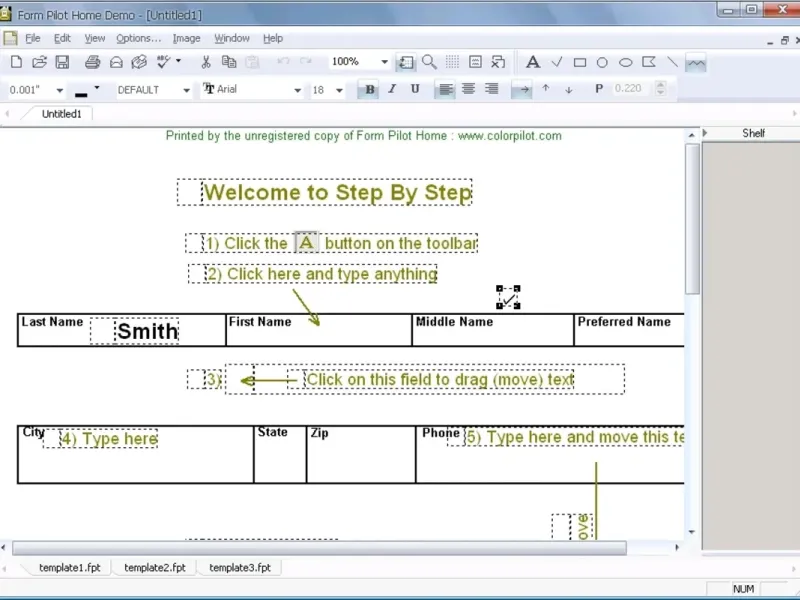
Task: Toggle Bold formatting
Action: (369, 90)
